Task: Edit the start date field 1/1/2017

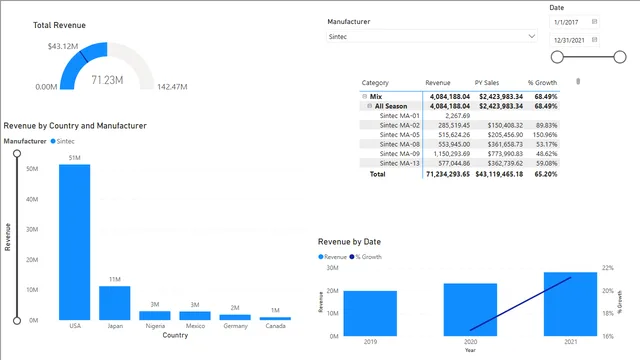Action: tap(574, 22)
